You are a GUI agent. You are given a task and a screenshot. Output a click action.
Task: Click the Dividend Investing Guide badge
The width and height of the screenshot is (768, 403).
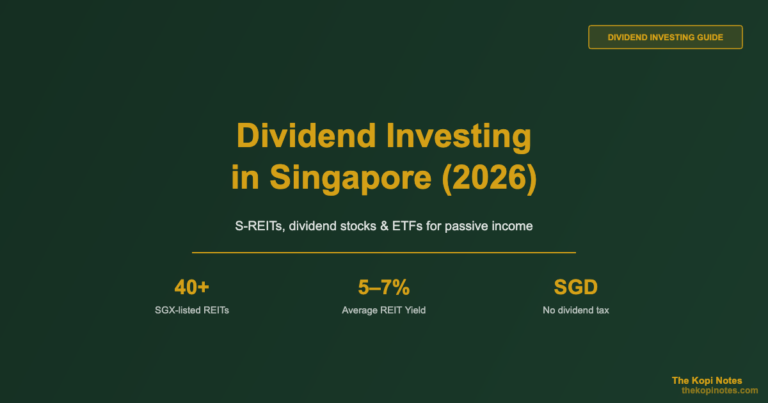[x=665, y=37]
